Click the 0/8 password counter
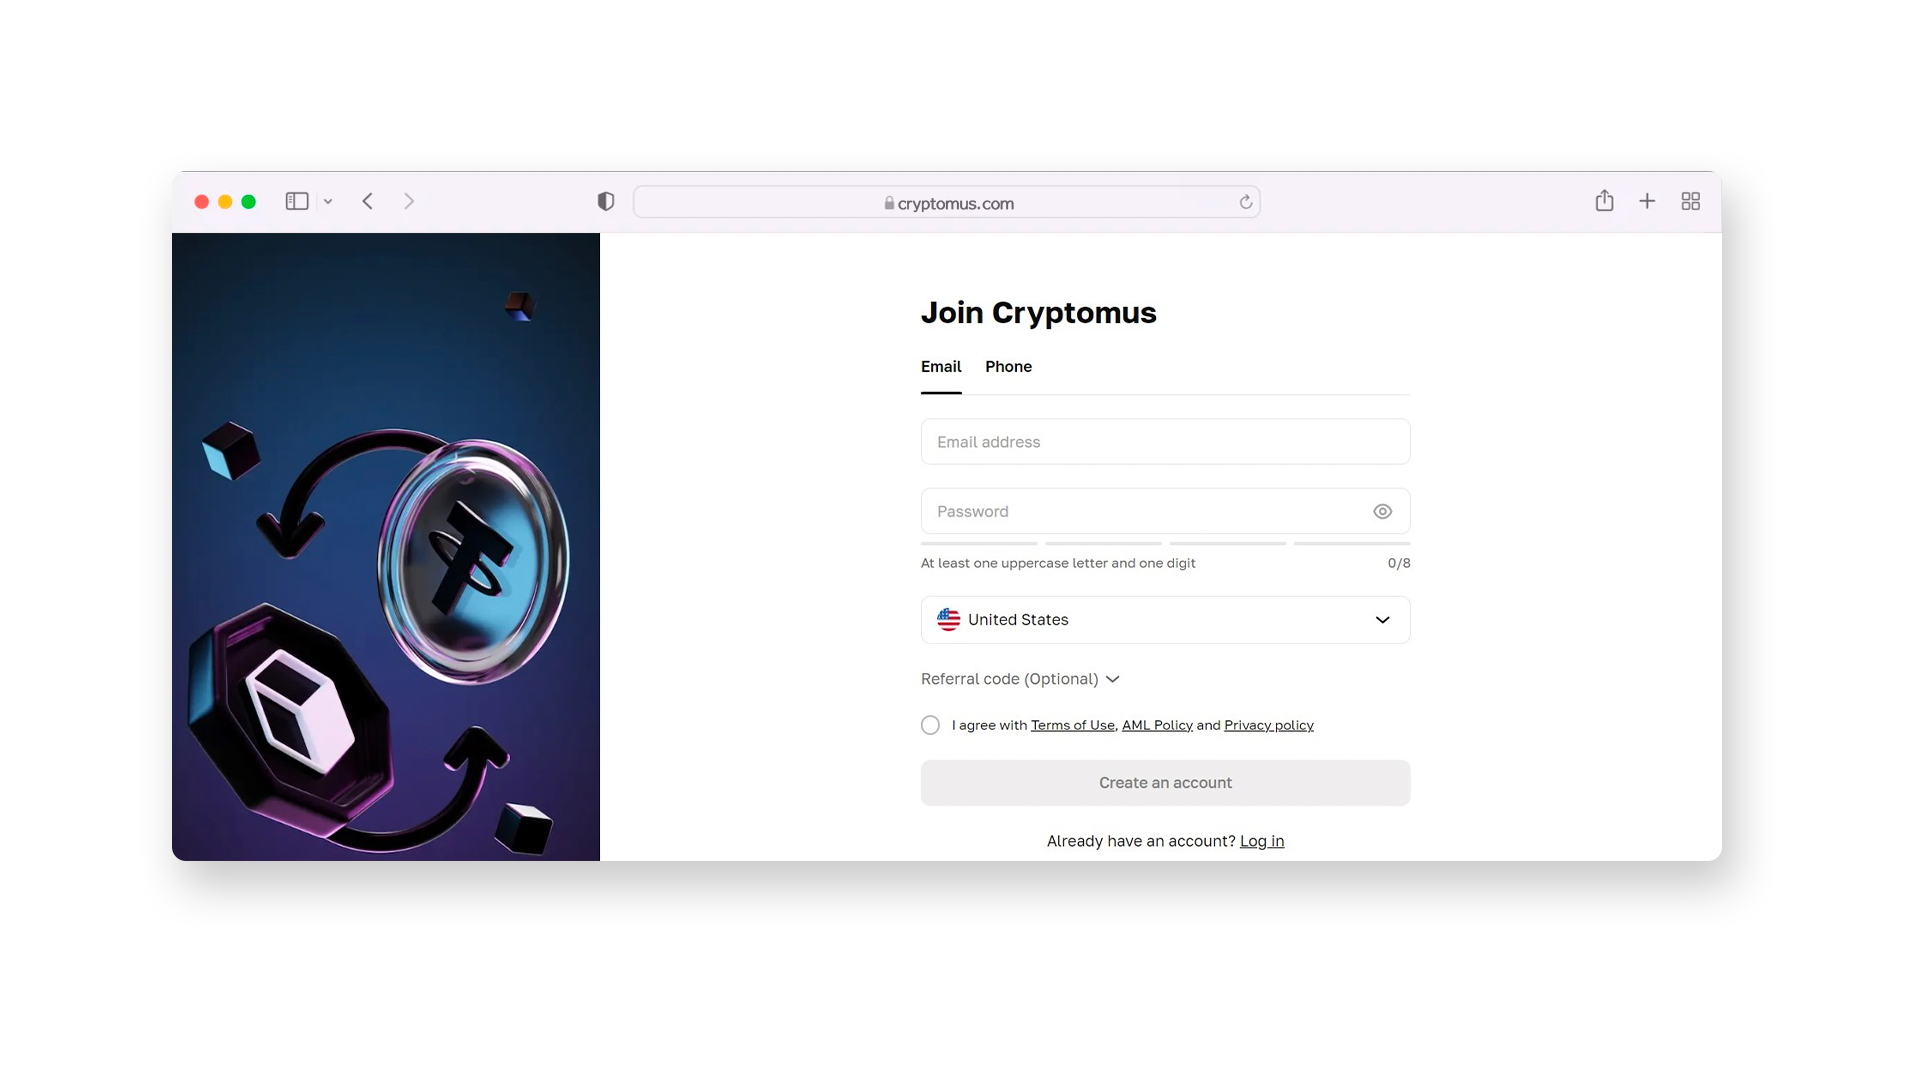The width and height of the screenshot is (1920, 1080). click(x=1399, y=563)
